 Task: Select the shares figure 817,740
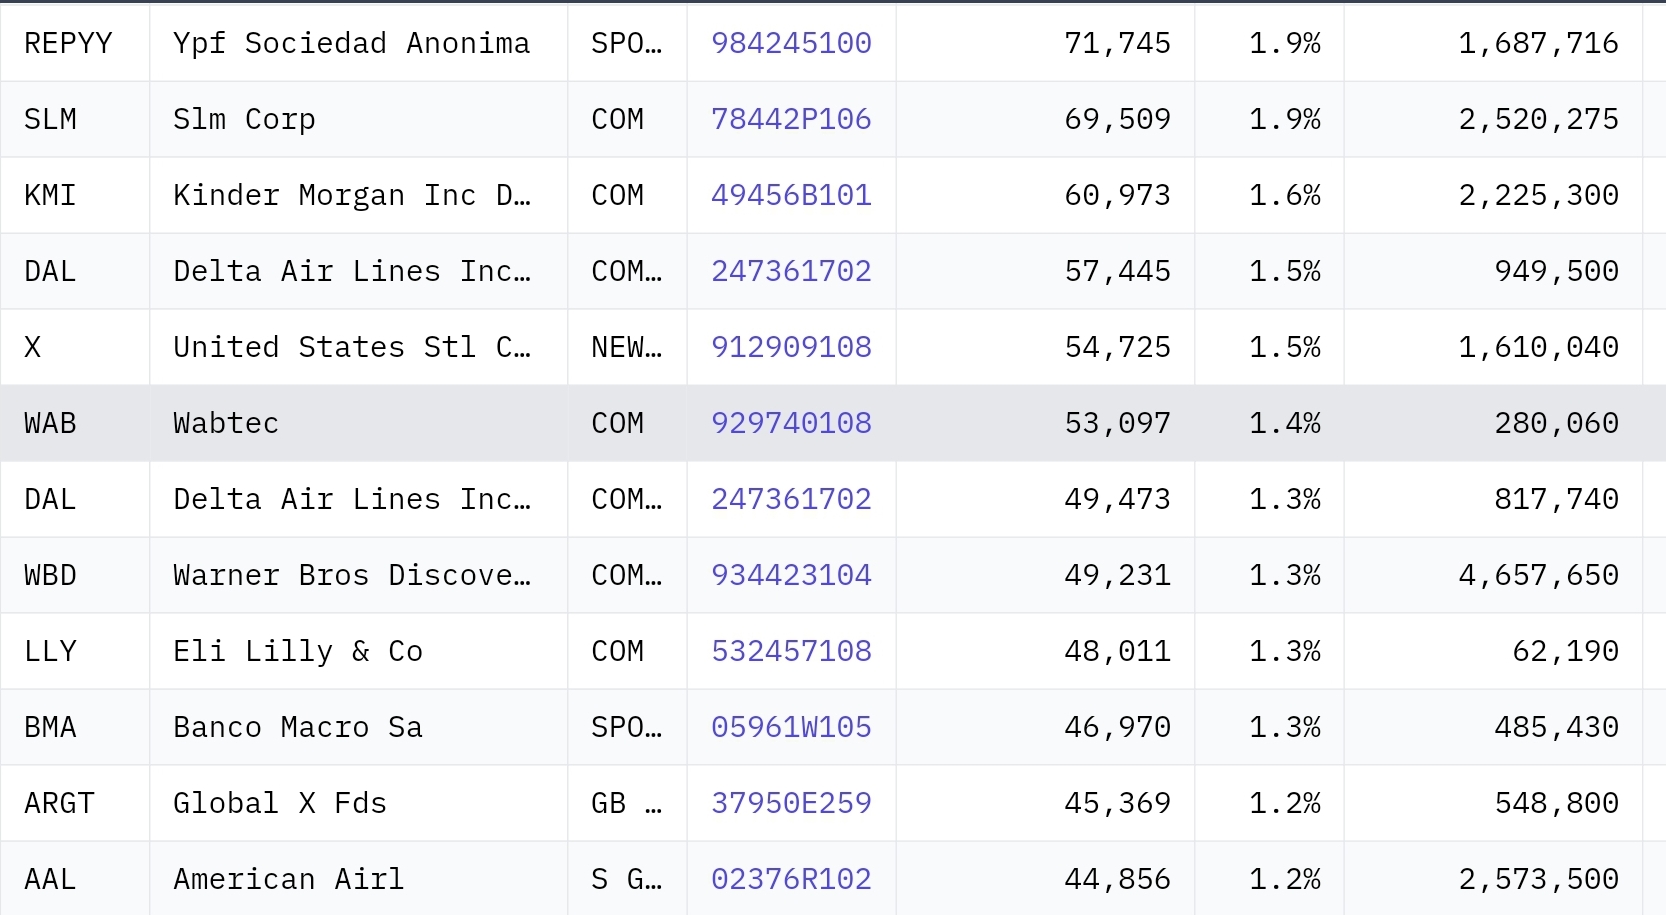[x=1556, y=499]
